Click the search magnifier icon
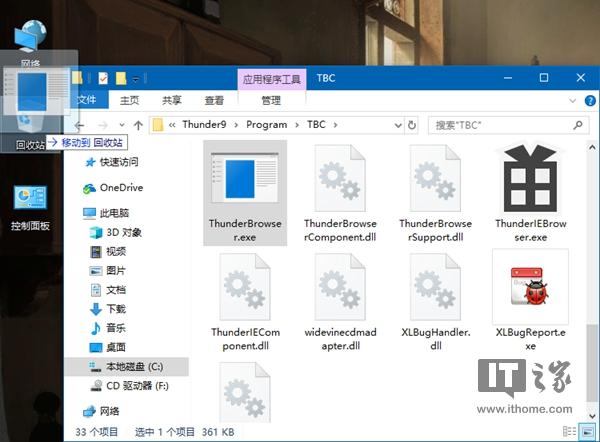This screenshot has height=442, width=600. click(x=578, y=125)
